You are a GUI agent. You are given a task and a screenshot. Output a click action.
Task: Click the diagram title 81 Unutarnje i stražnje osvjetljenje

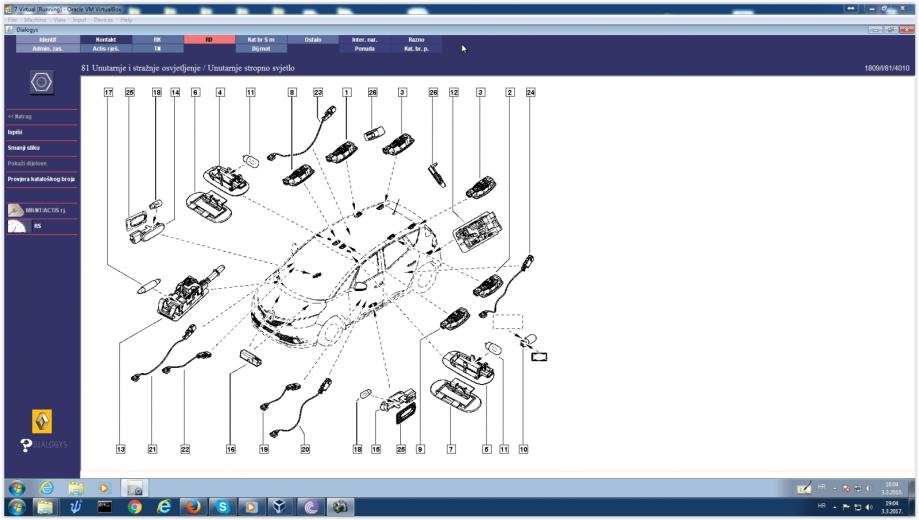click(x=188, y=68)
